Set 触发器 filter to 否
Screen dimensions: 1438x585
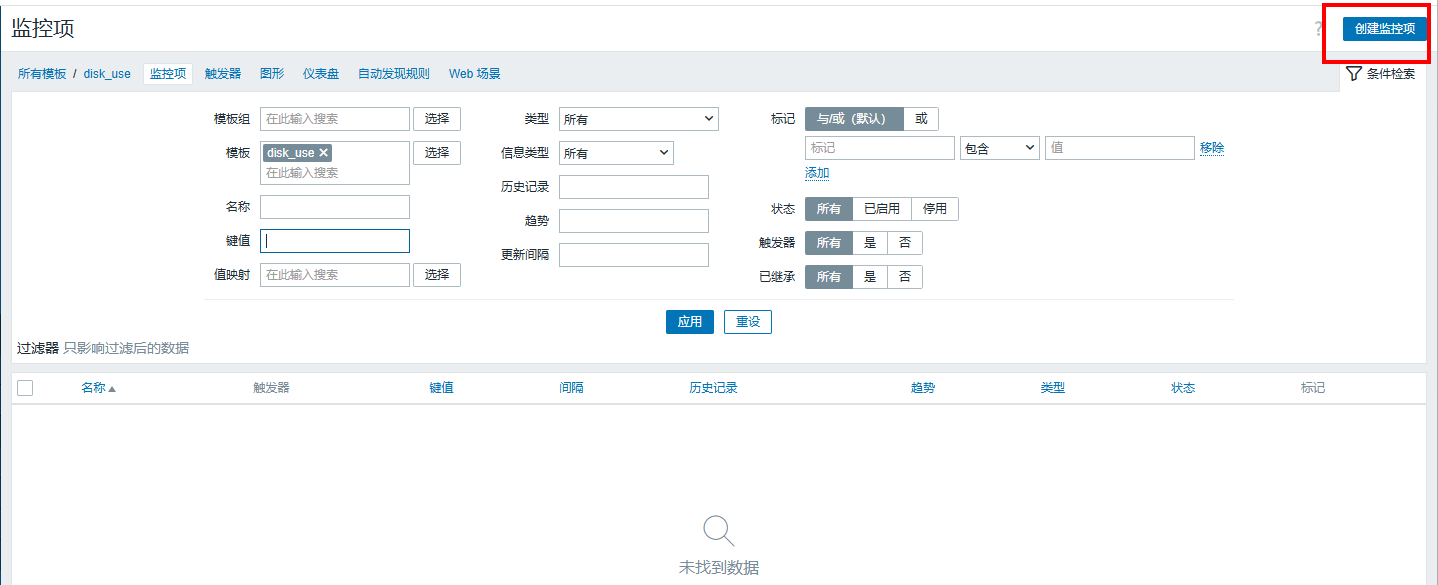pyautogui.click(x=905, y=243)
